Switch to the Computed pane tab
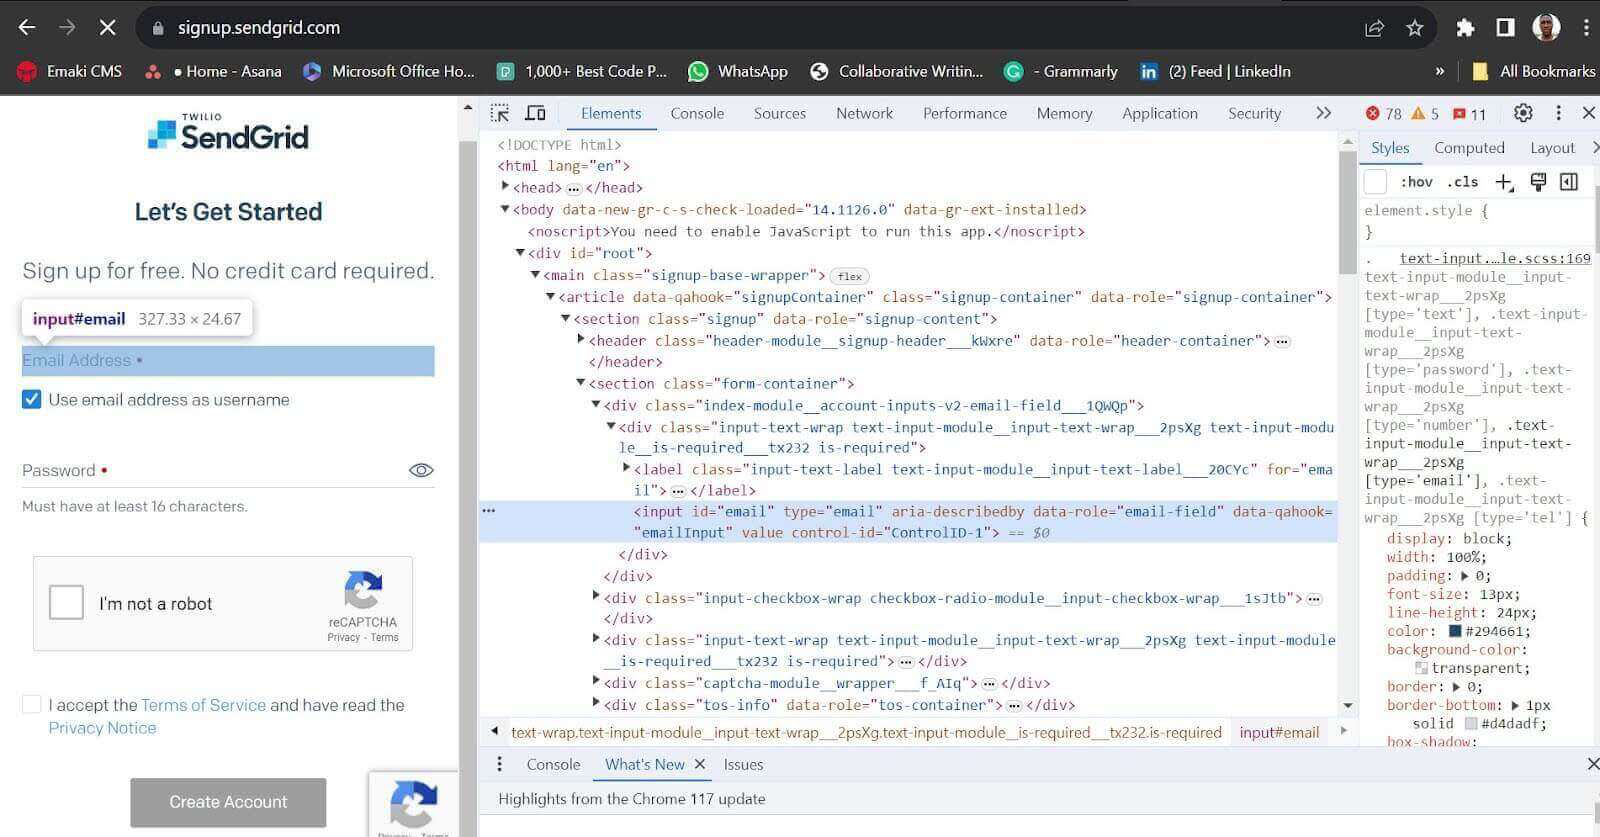Viewport: 1600px width, 837px height. coord(1469,148)
